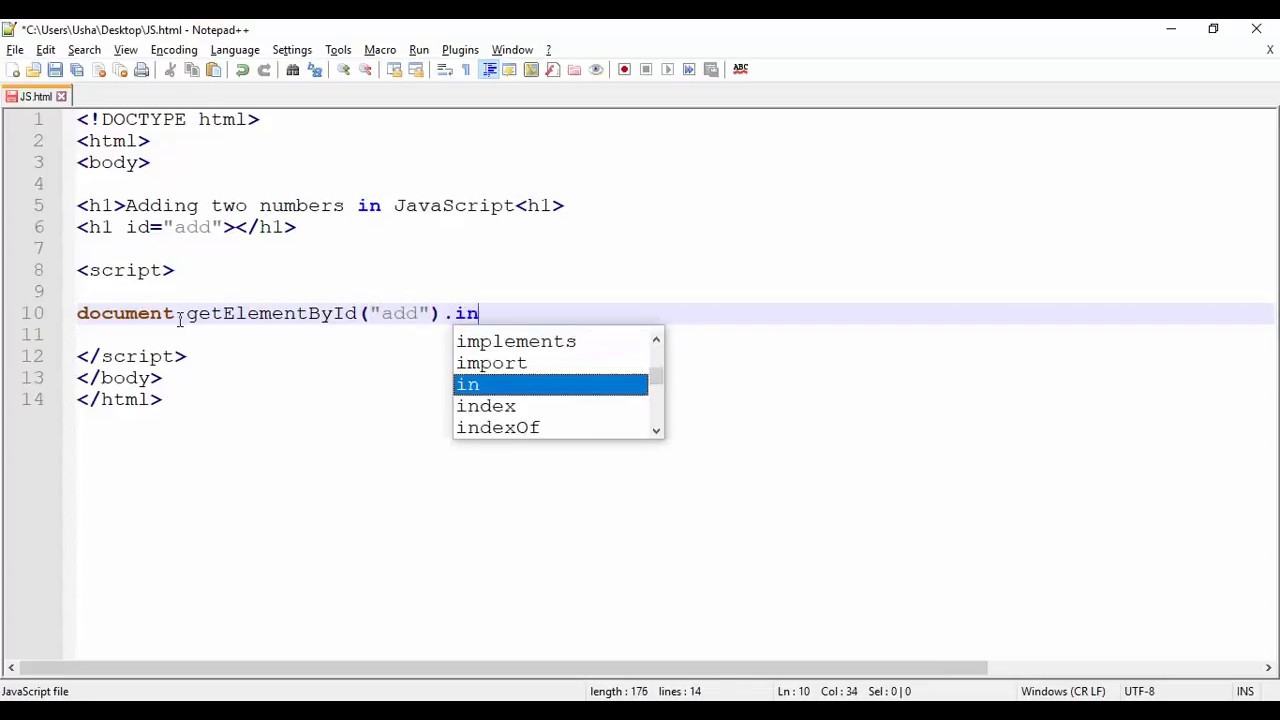Open the Settings menu
The image size is (1280, 720).
(x=292, y=50)
